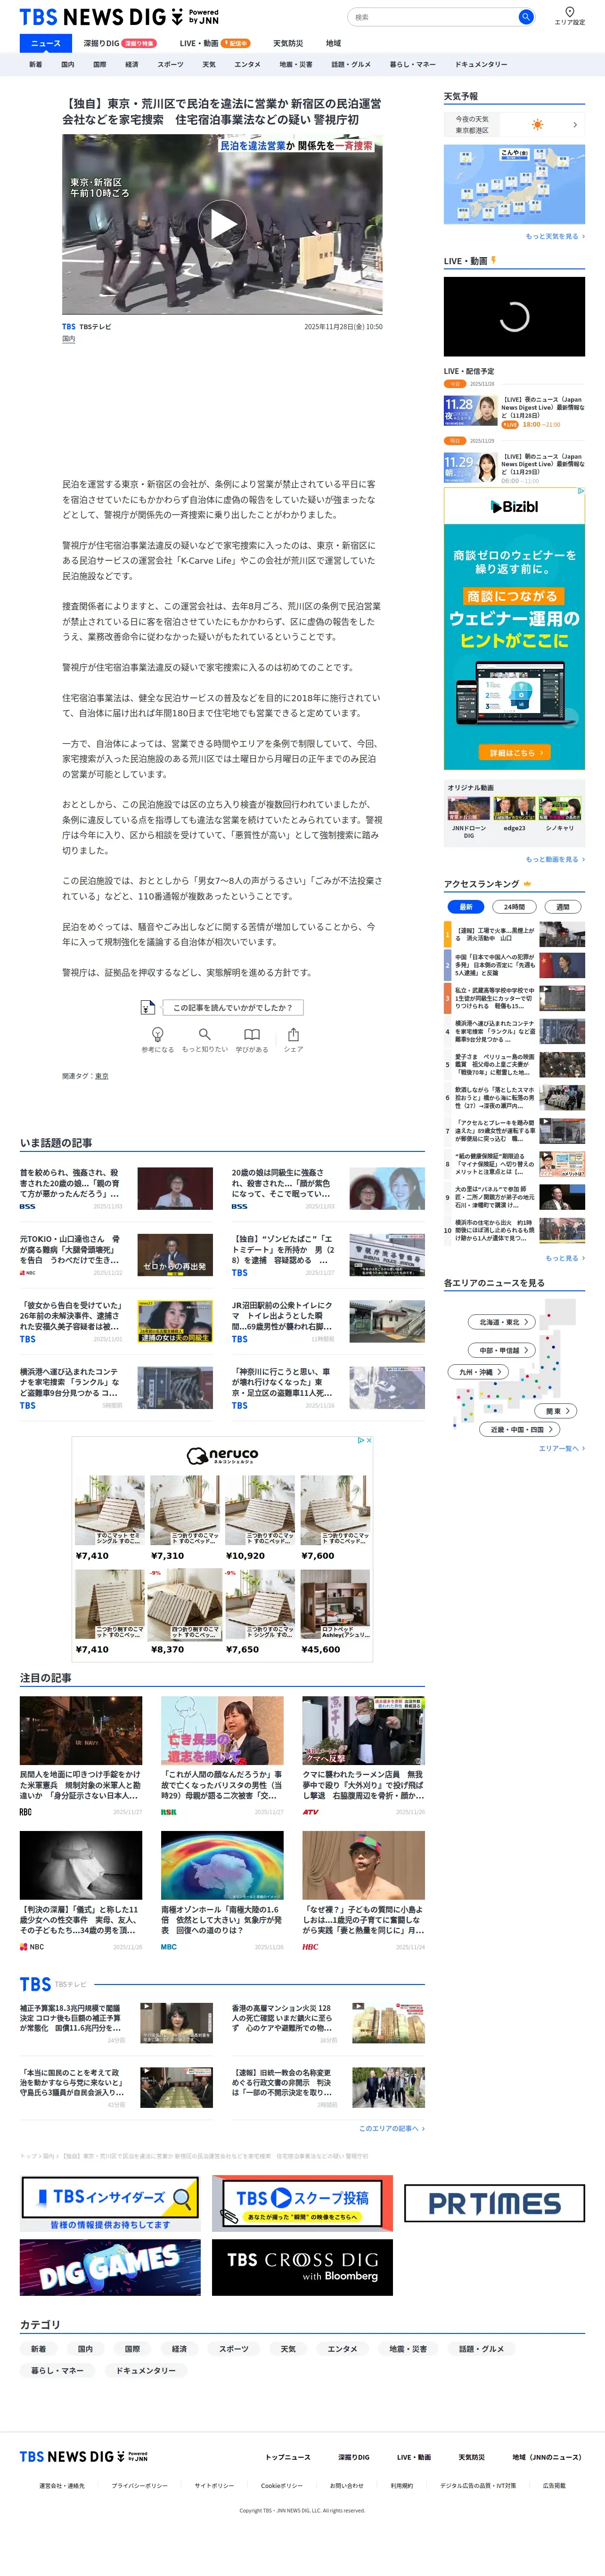Image resolution: width=605 pixels, height=2576 pixels.
Task: Select the 24時間 ranking tab
Action: [x=514, y=907]
